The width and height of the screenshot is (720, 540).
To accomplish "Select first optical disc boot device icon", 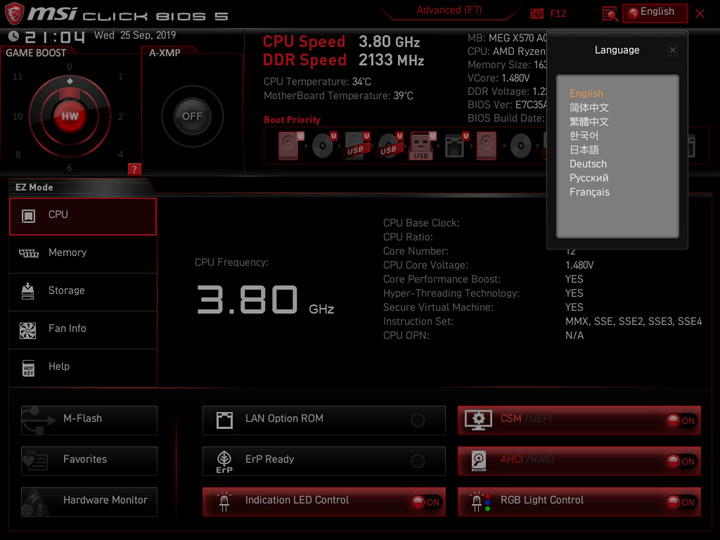I will [323, 146].
